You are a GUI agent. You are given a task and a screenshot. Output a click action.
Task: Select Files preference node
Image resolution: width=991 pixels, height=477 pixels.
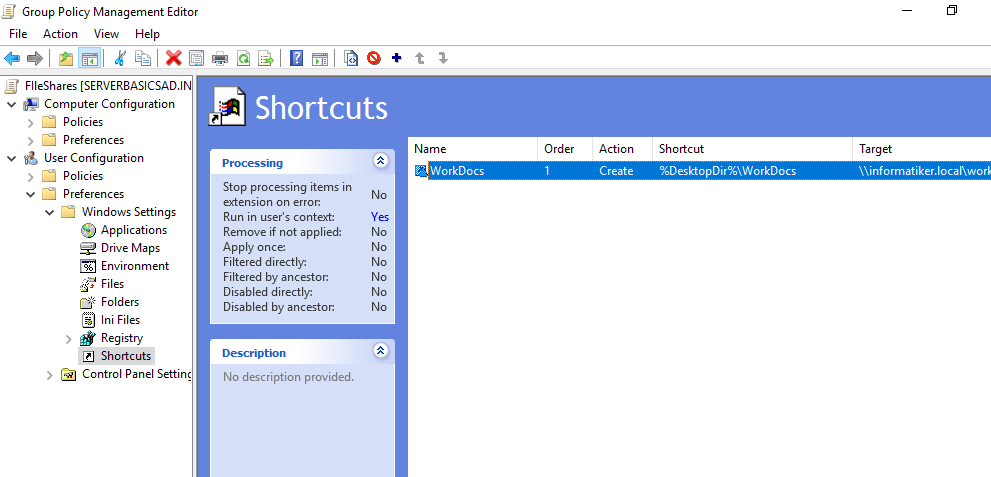point(112,284)
